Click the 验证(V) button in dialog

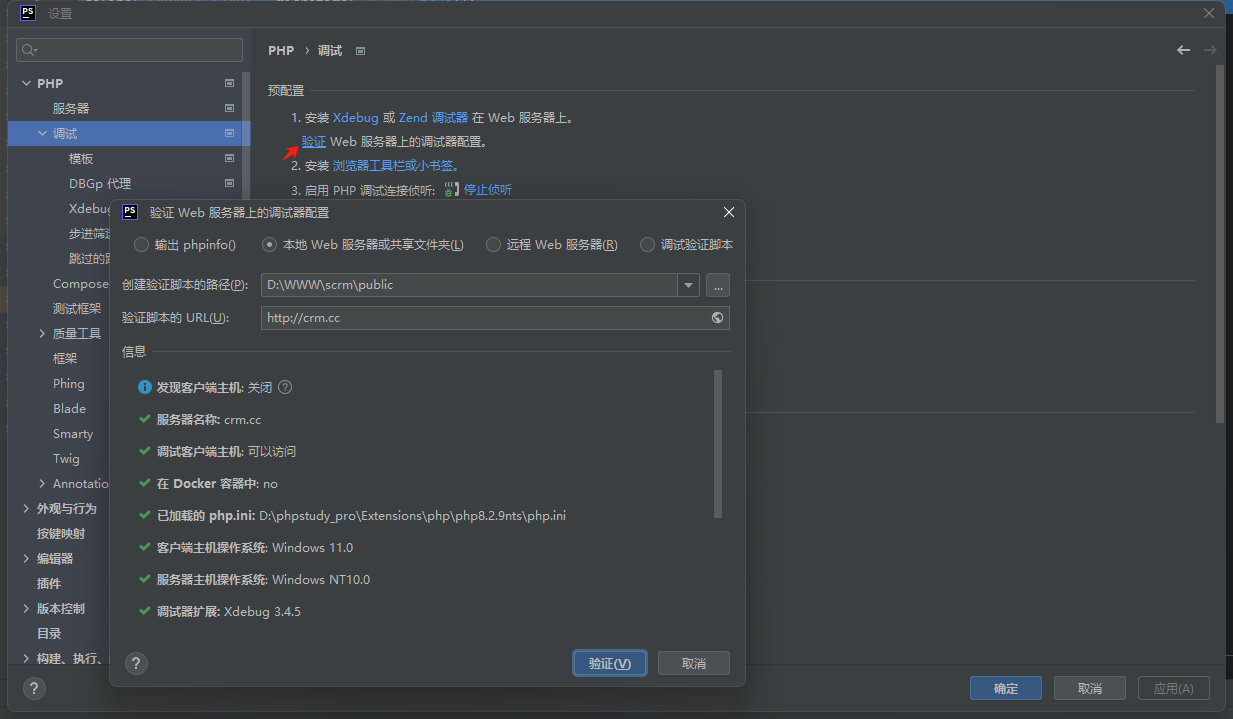[x=609, y=663]
